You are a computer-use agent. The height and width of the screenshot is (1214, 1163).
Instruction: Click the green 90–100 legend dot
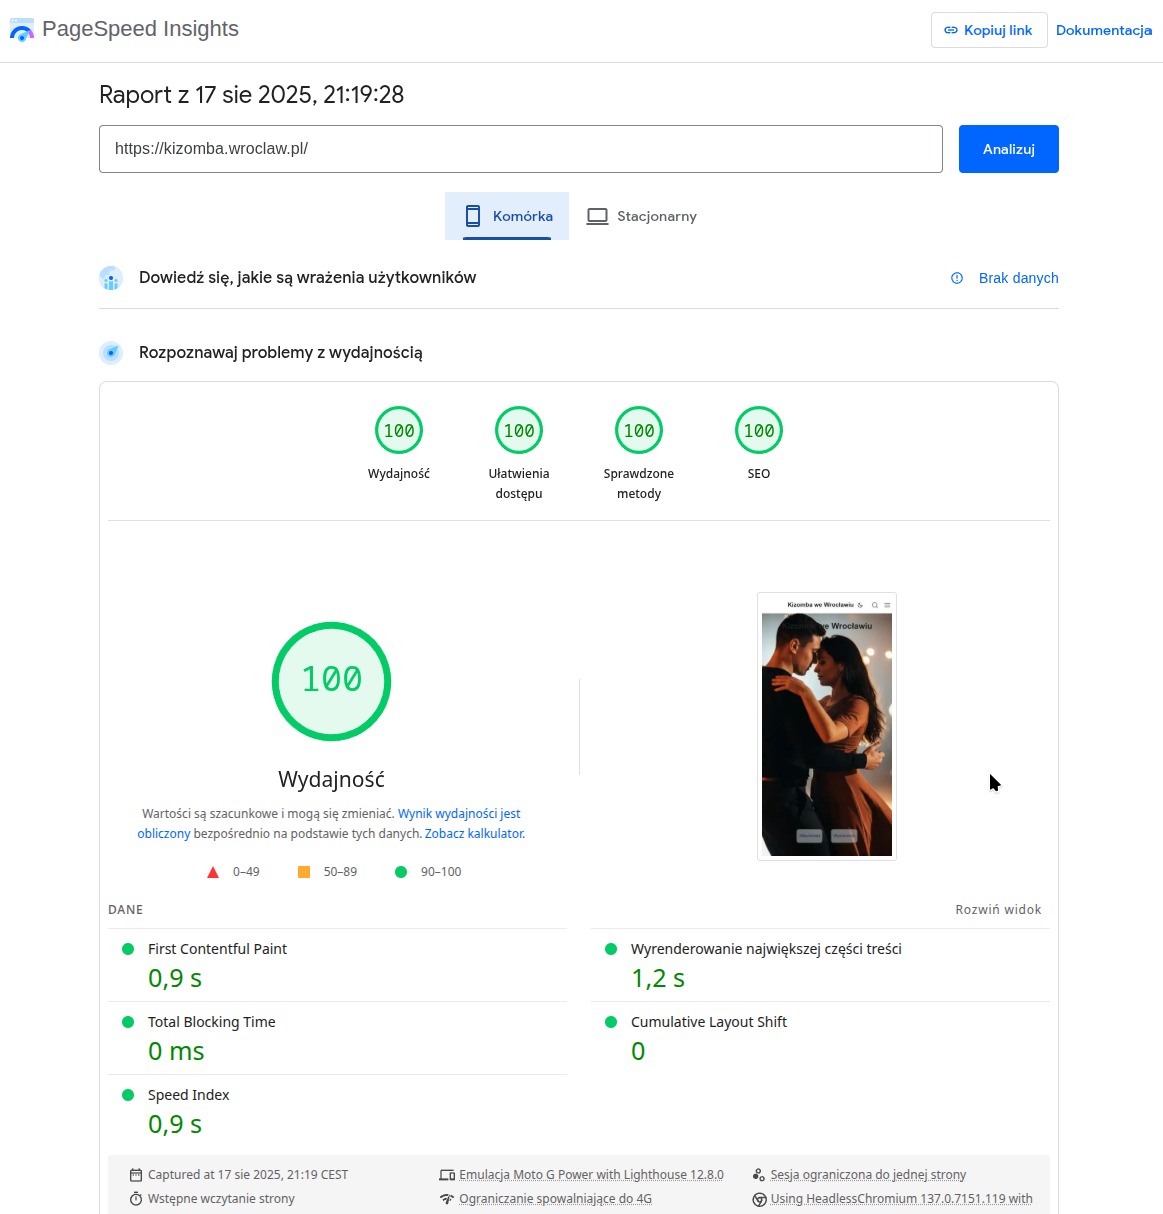pos(400,871)
